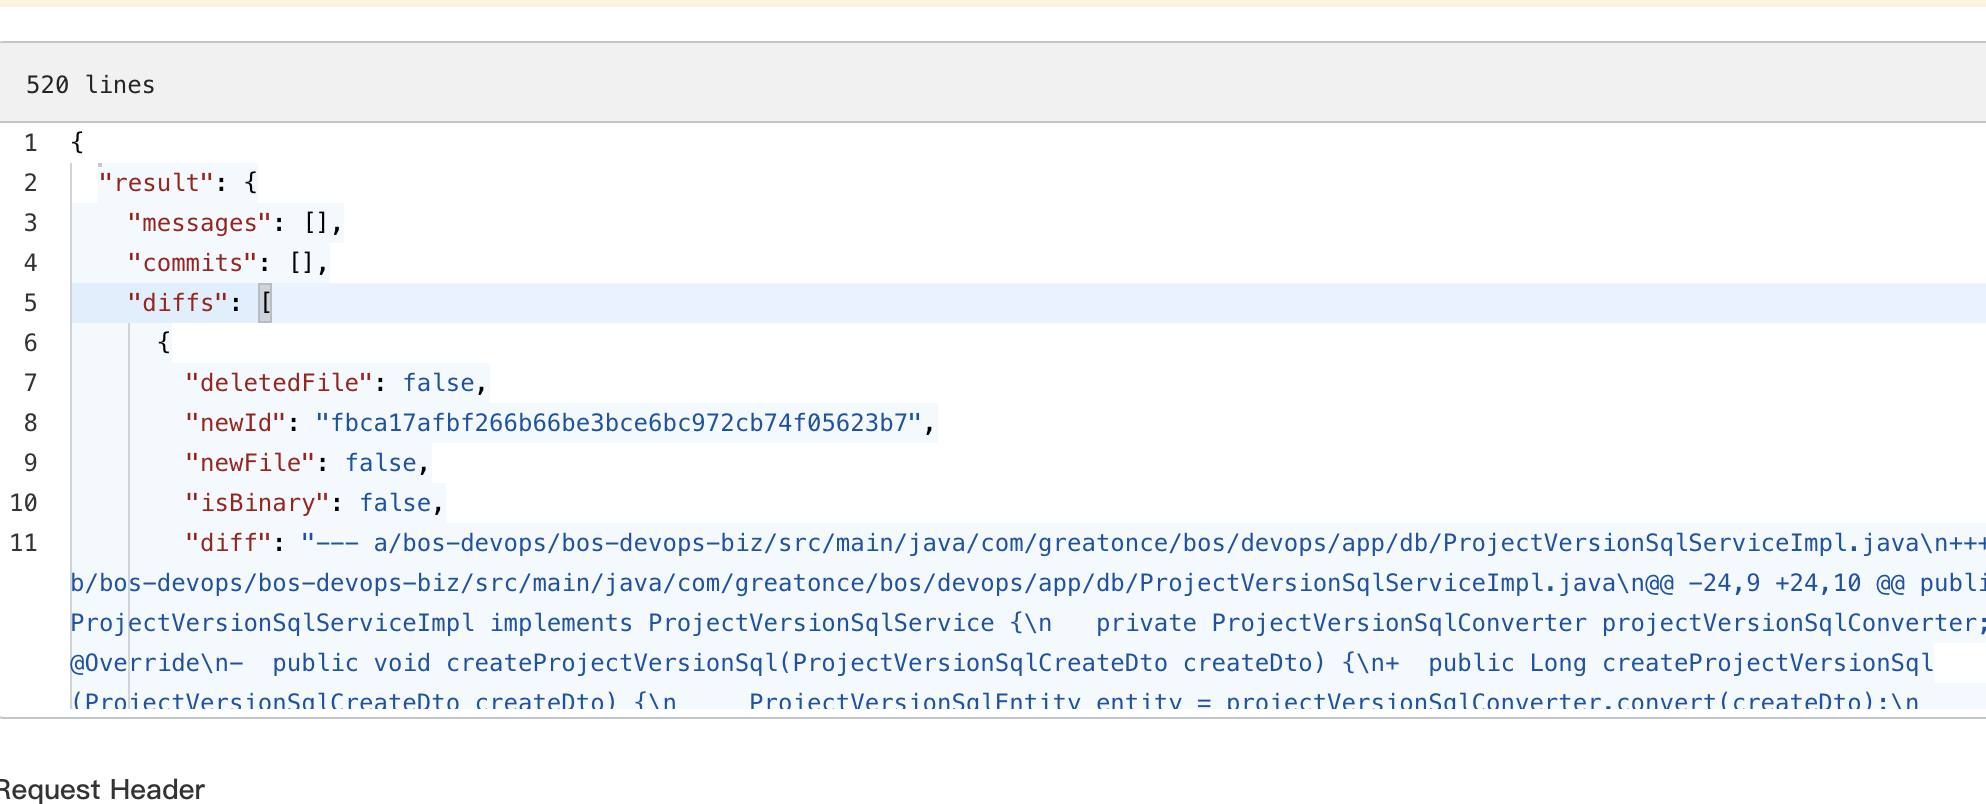Click the "diff" key on line 11

[x=229, y=543]
